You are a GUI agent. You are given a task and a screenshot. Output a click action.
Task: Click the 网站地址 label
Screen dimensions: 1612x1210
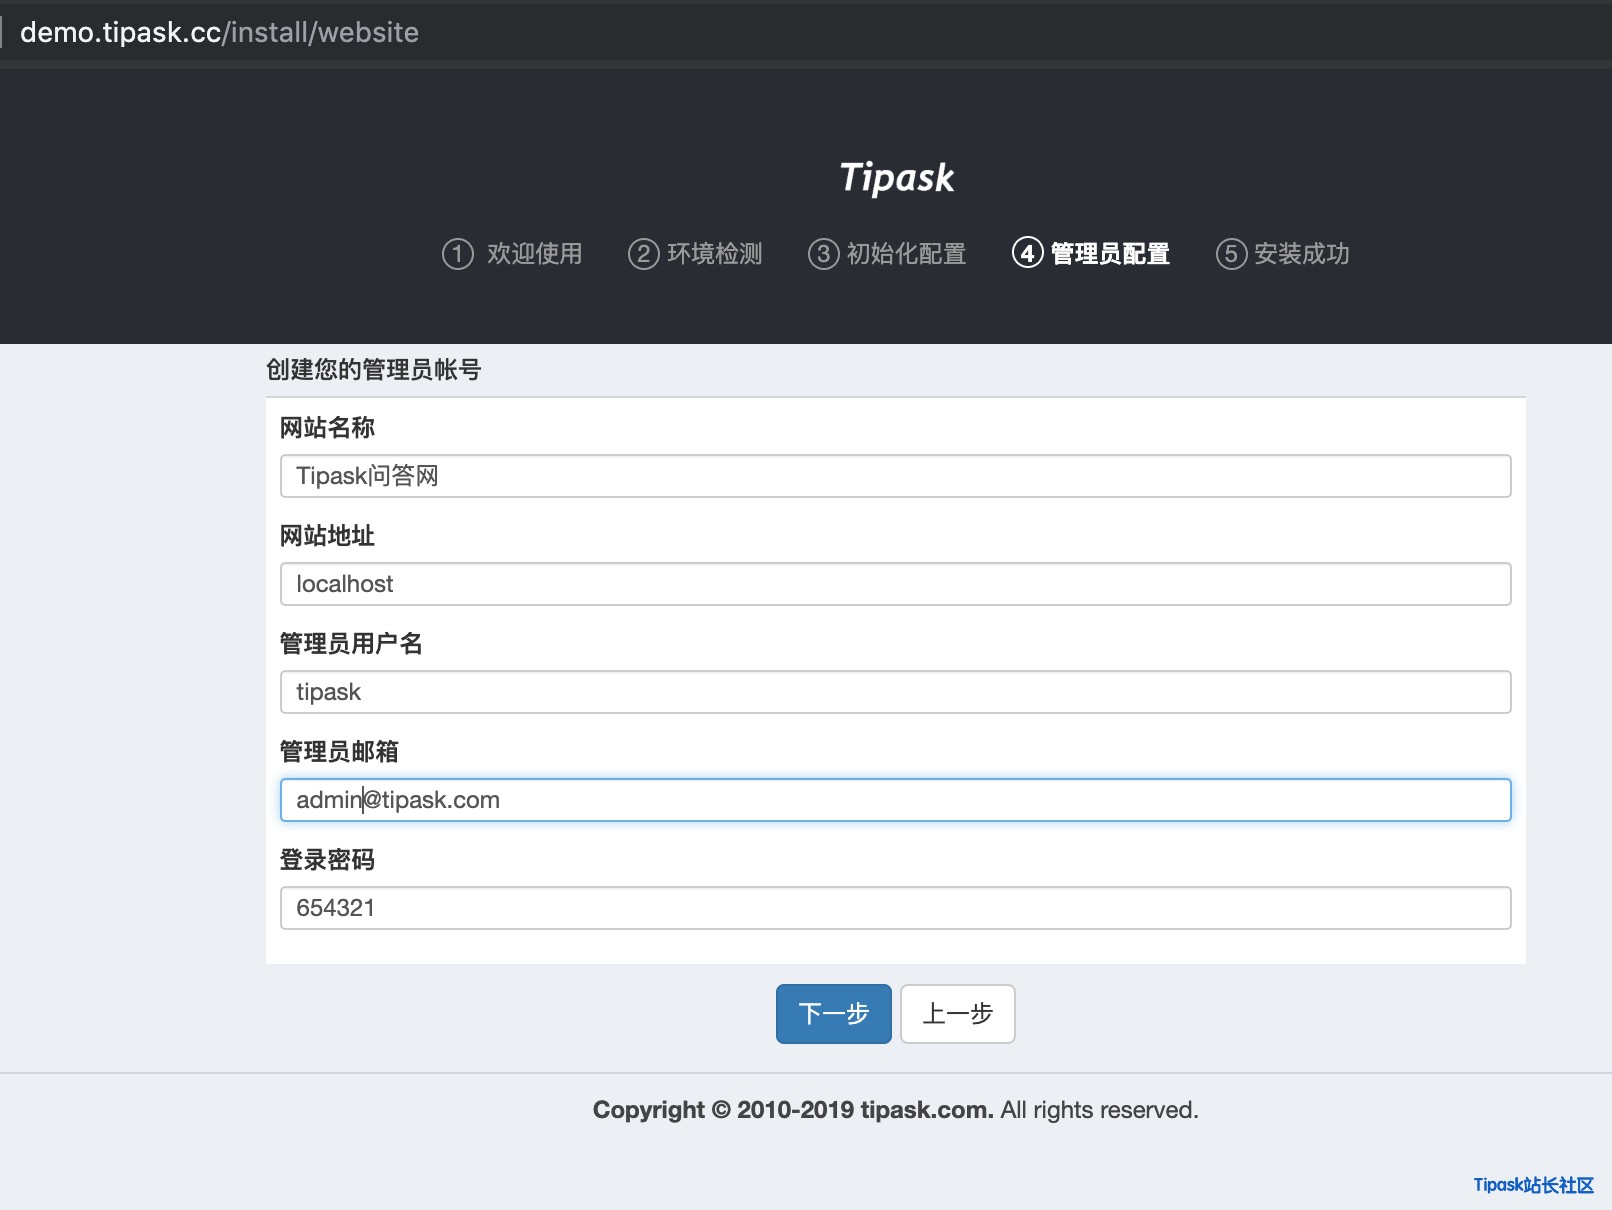pyautogui.click(x=327, y=536)
